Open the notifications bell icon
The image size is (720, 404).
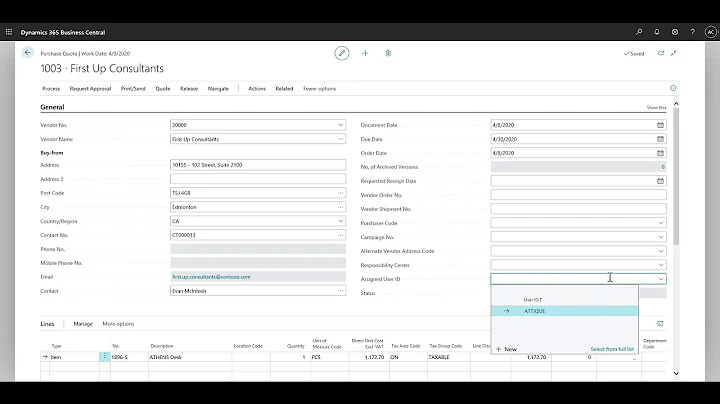(657, 32)
